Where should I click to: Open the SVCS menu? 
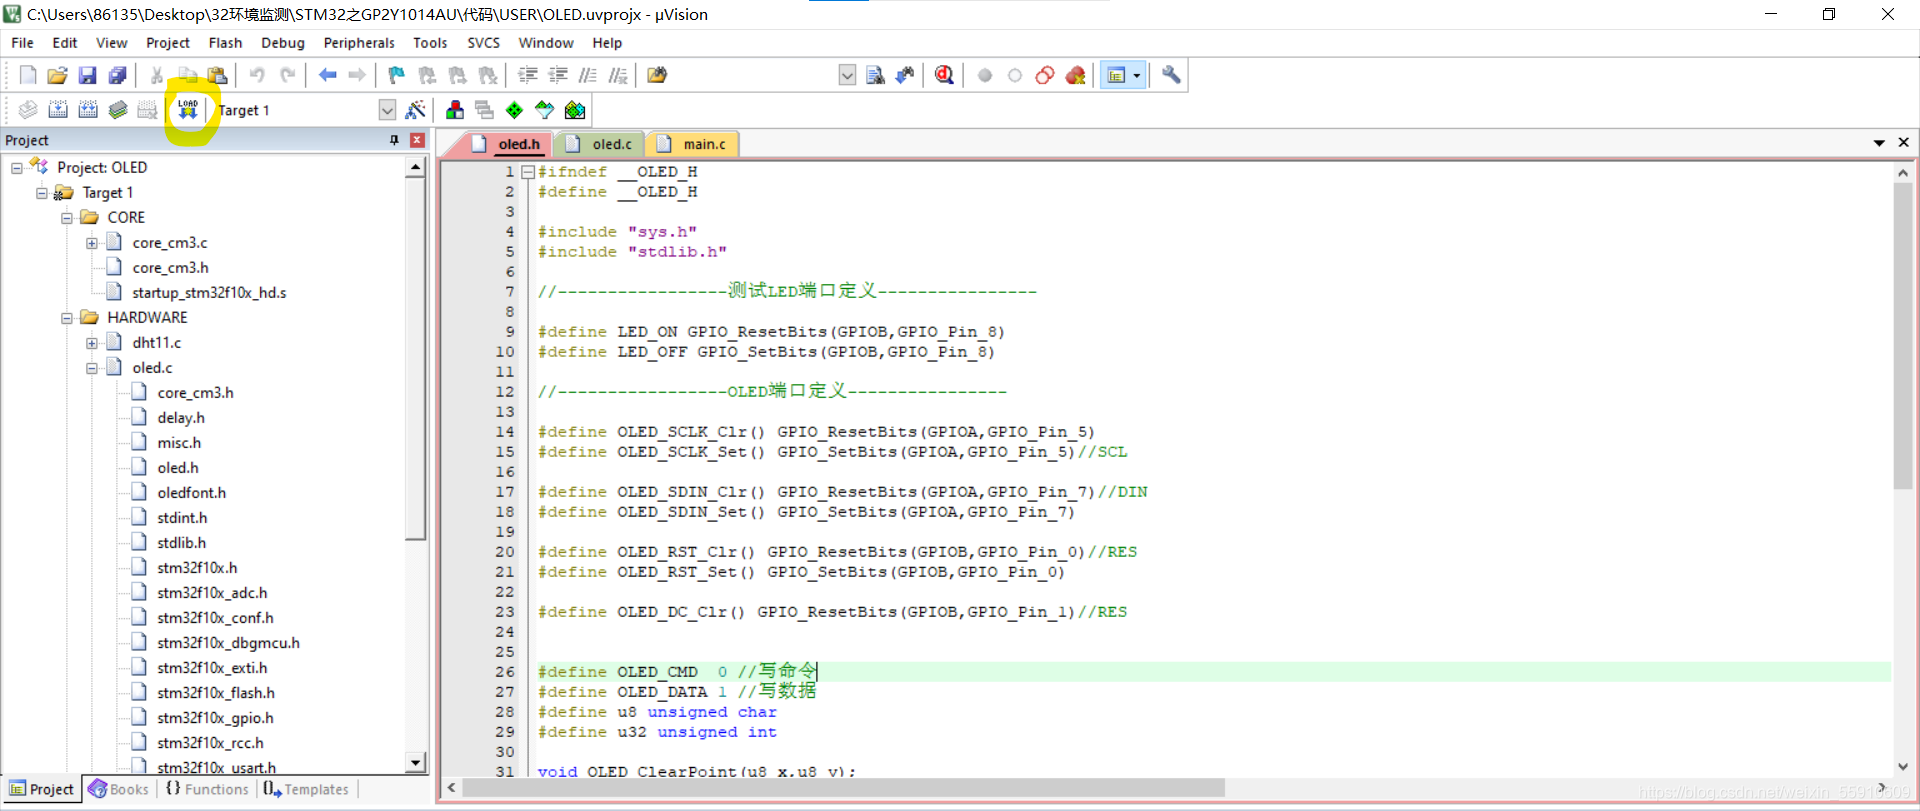484,43
